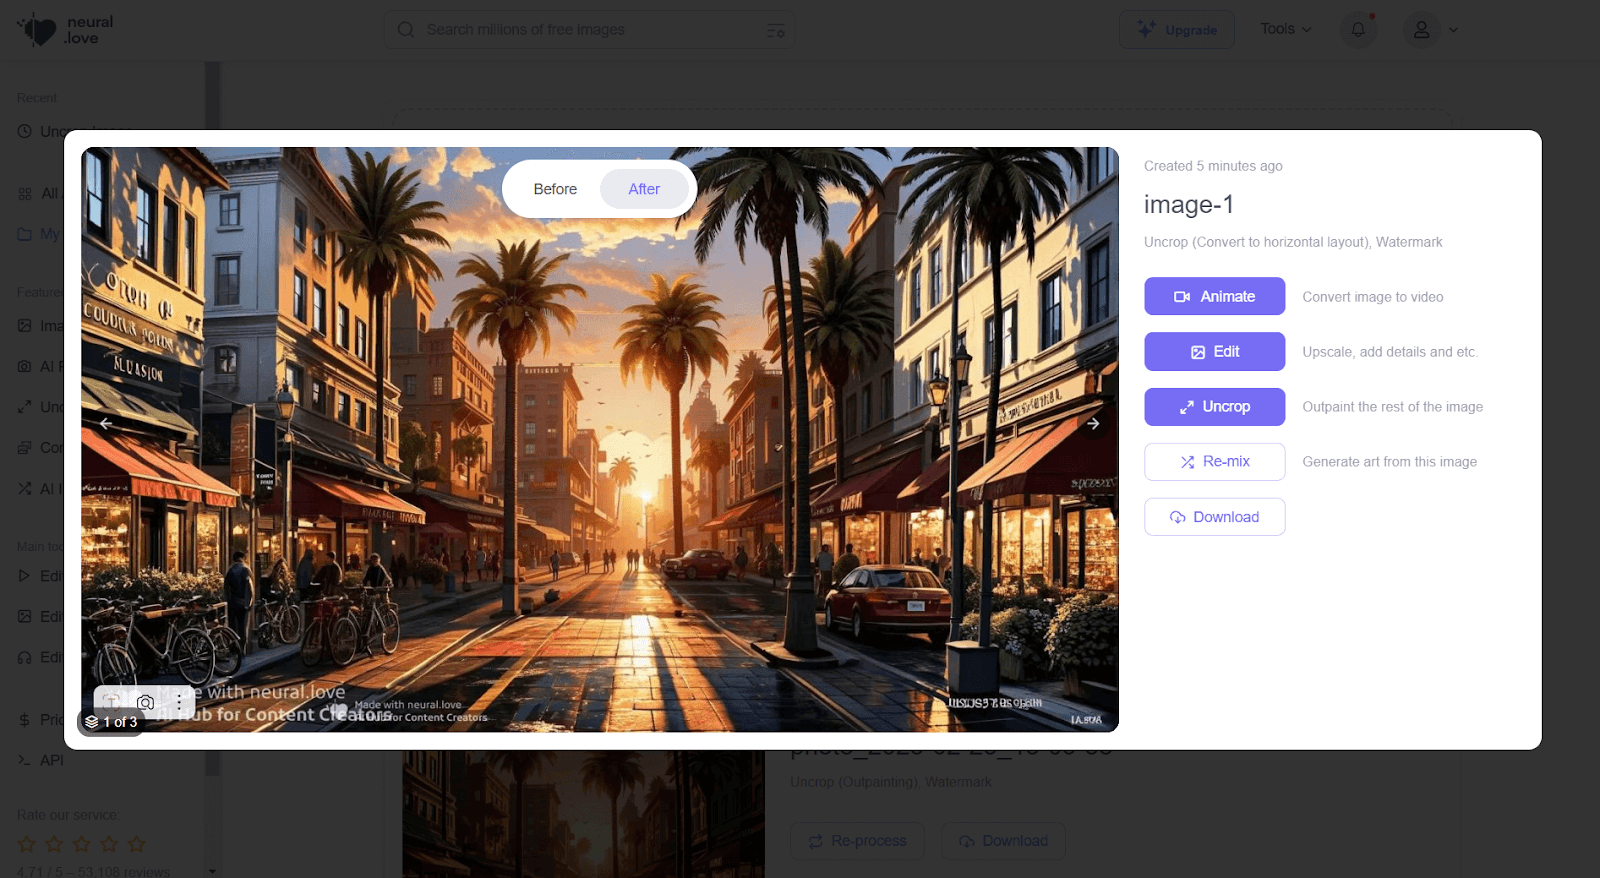This screenshot has width=1600, height=878.
Task: Open the three-dot options menu on the image
Action: tap(179, 702)
